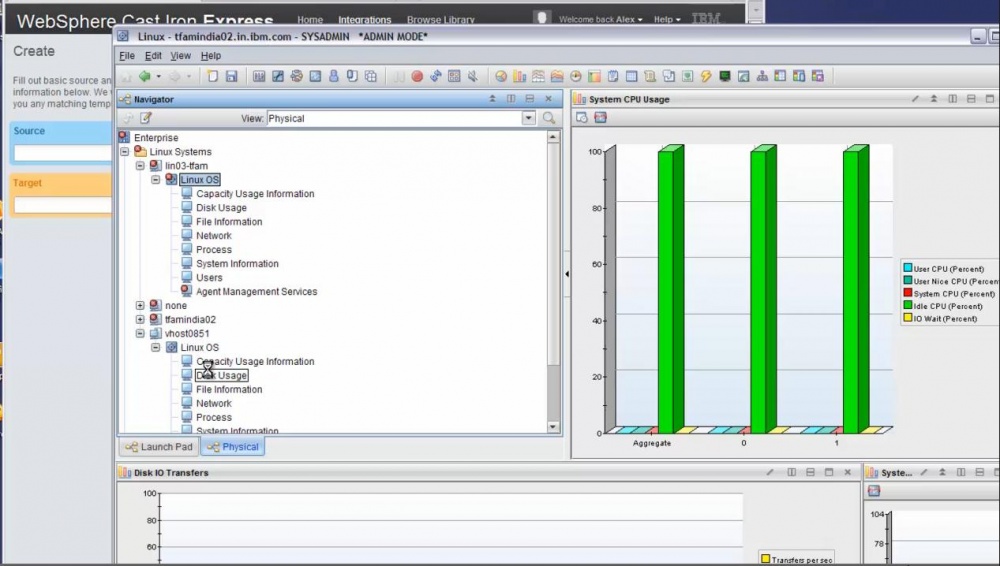This screenshot has width=1000, height=566.
Task: Click the first icon below System CPU Usage title
Action: coord(582,117)
